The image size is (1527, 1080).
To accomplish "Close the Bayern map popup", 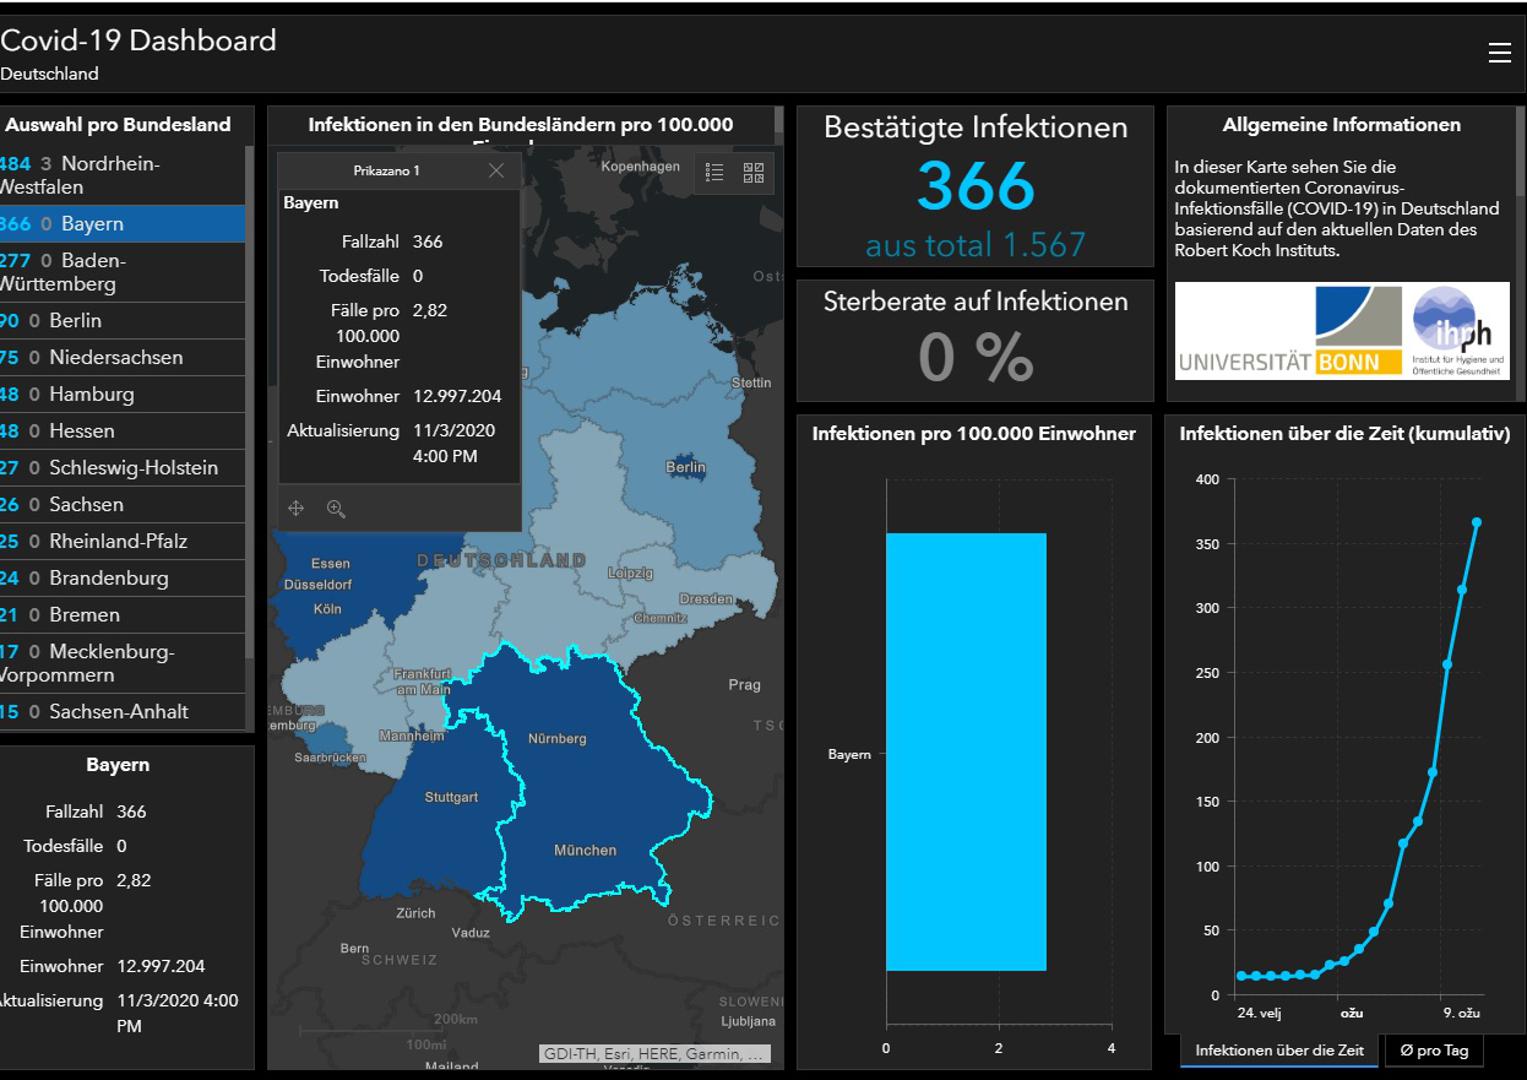I will coord(496,171).
